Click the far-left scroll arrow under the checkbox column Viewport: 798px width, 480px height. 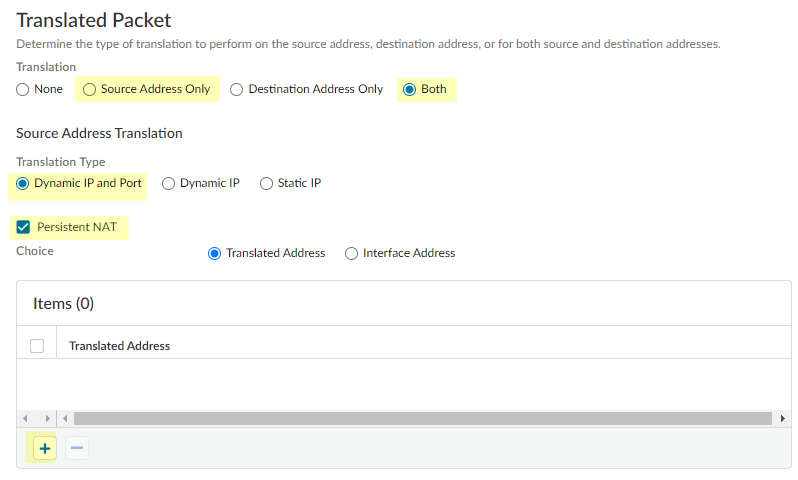pos(26,418)
